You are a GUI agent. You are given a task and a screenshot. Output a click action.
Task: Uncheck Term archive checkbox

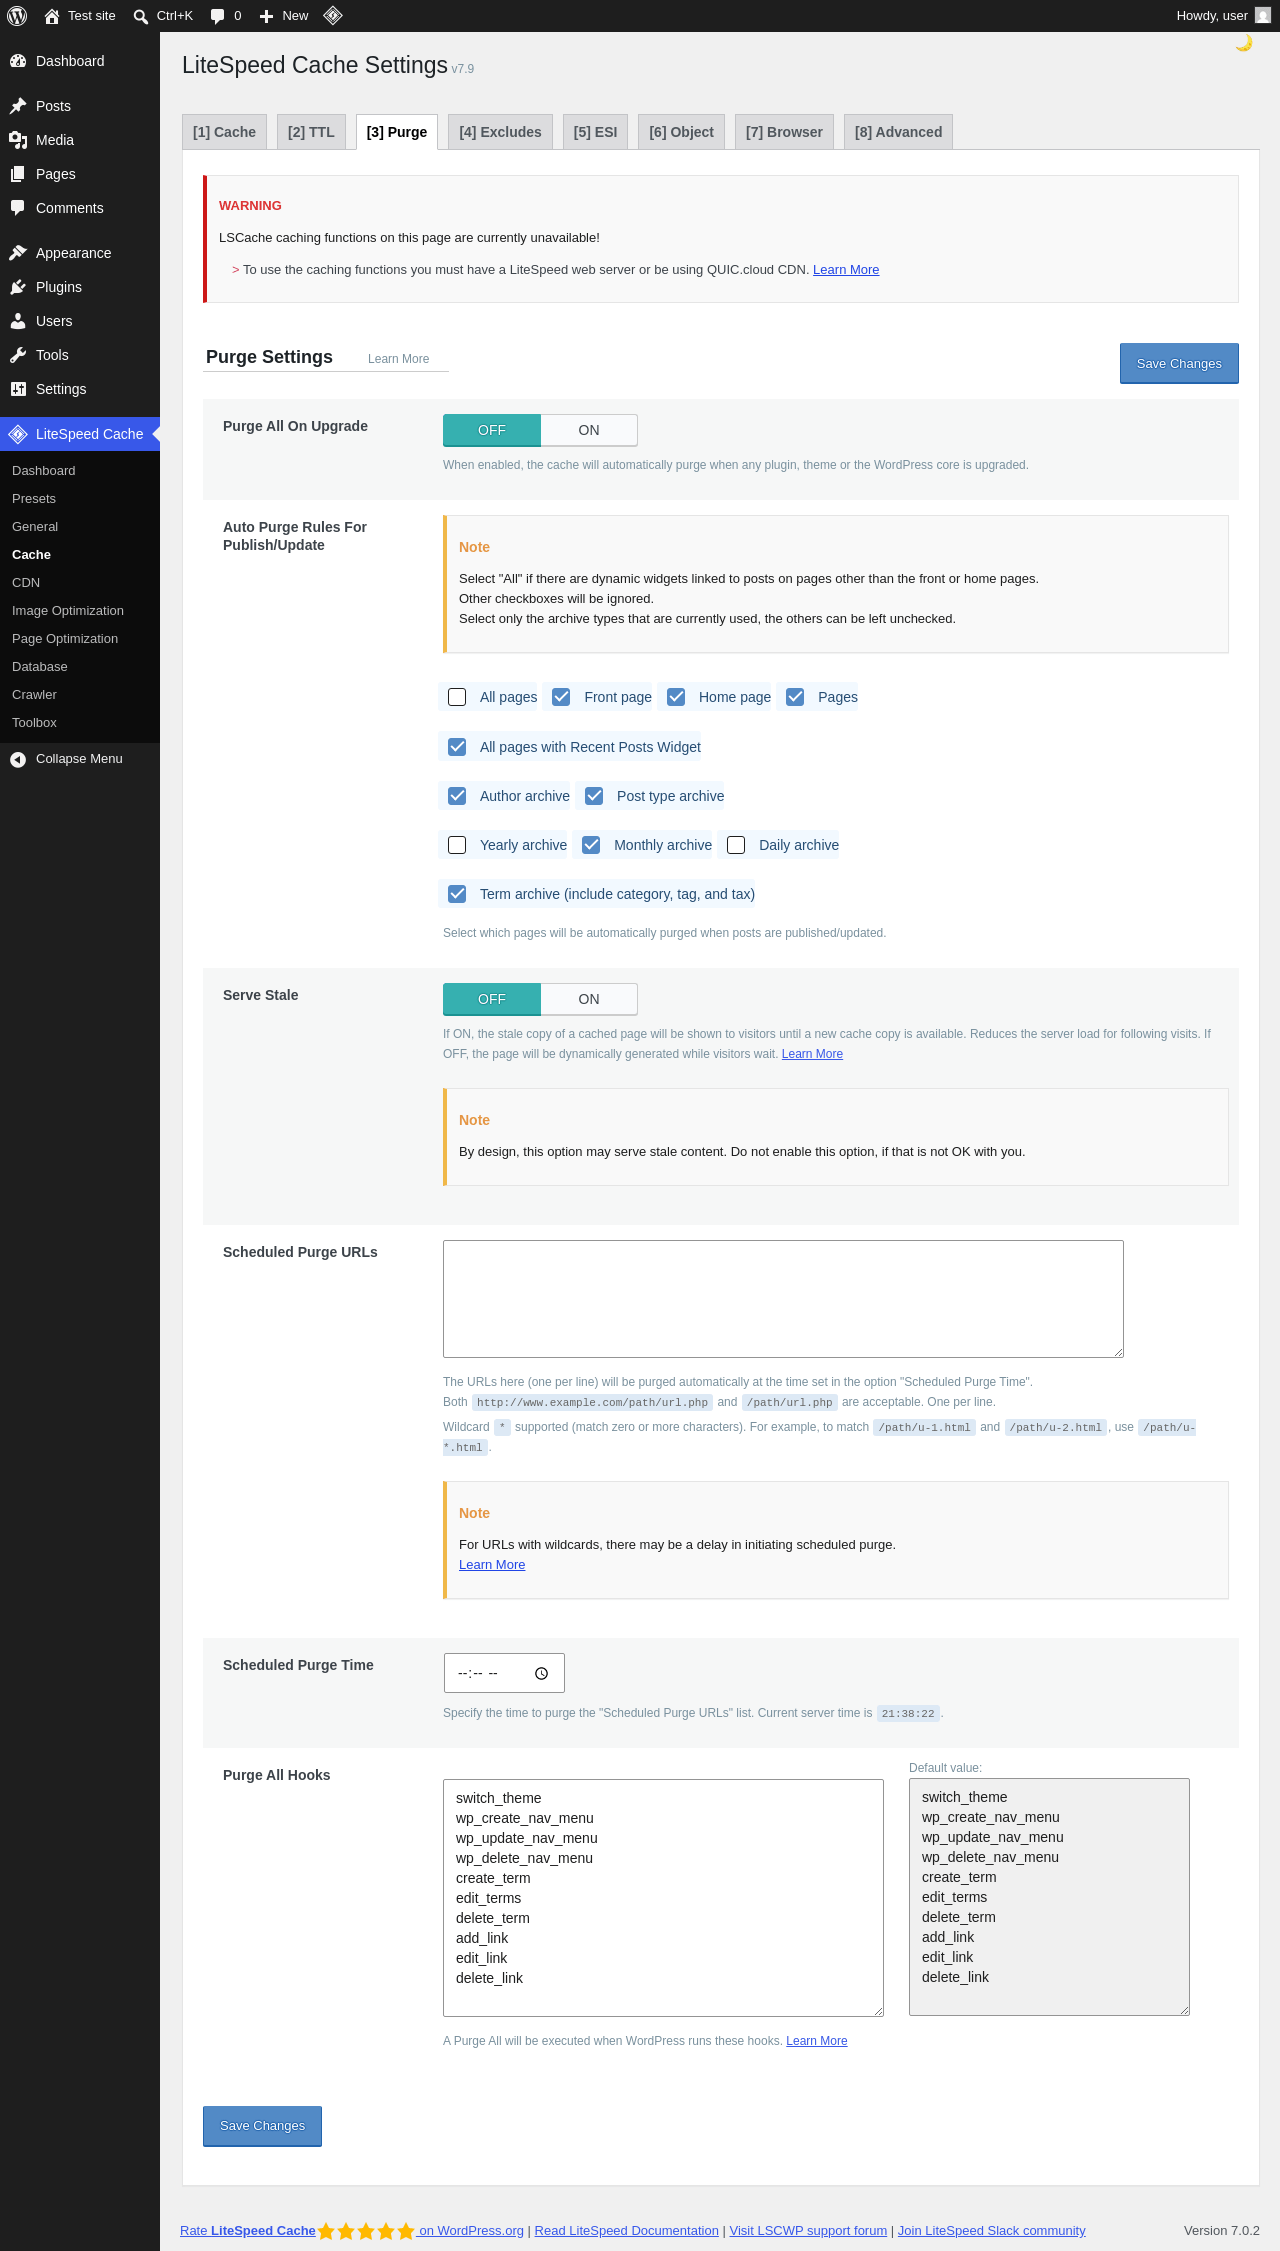(457, 894)
